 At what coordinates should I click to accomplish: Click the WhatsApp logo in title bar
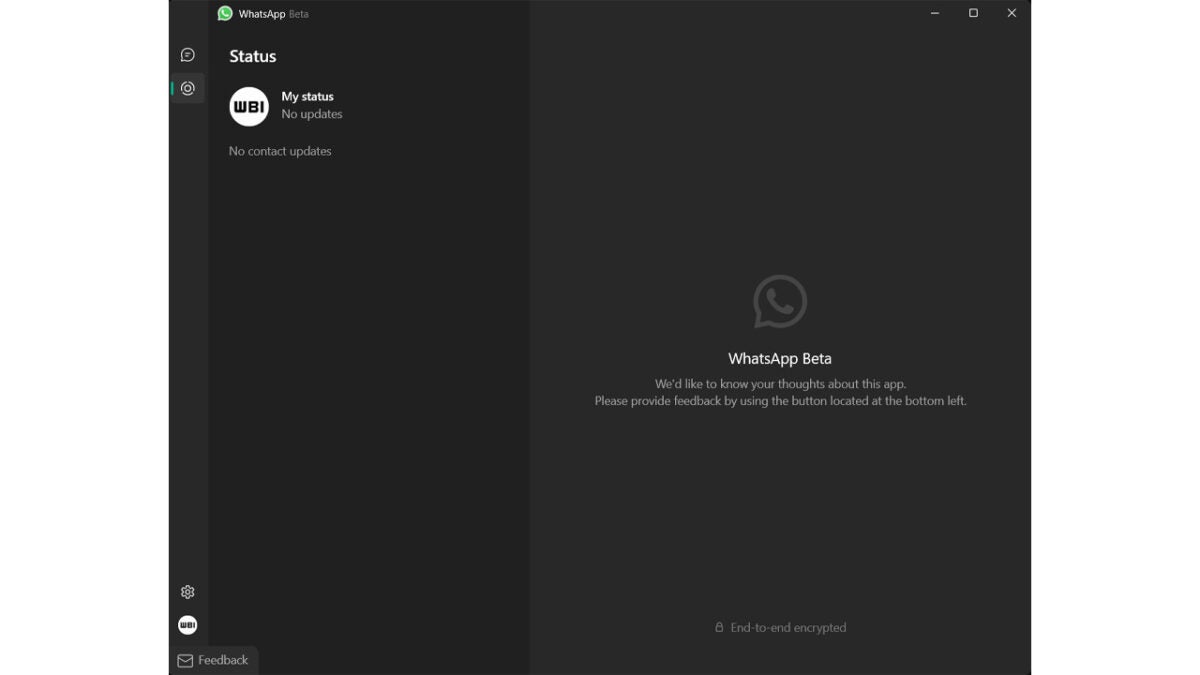pyautogui.click(x=225, y=14)
